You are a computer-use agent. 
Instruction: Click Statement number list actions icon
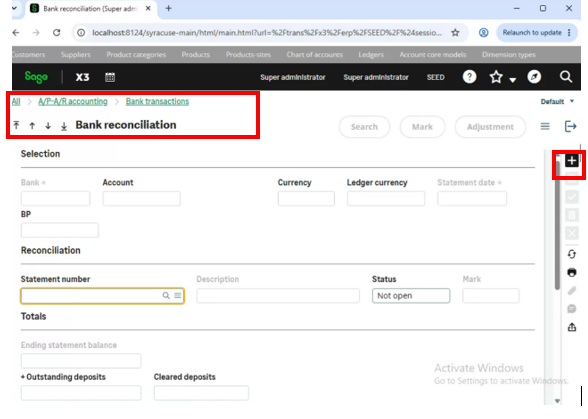coord(178,296)
